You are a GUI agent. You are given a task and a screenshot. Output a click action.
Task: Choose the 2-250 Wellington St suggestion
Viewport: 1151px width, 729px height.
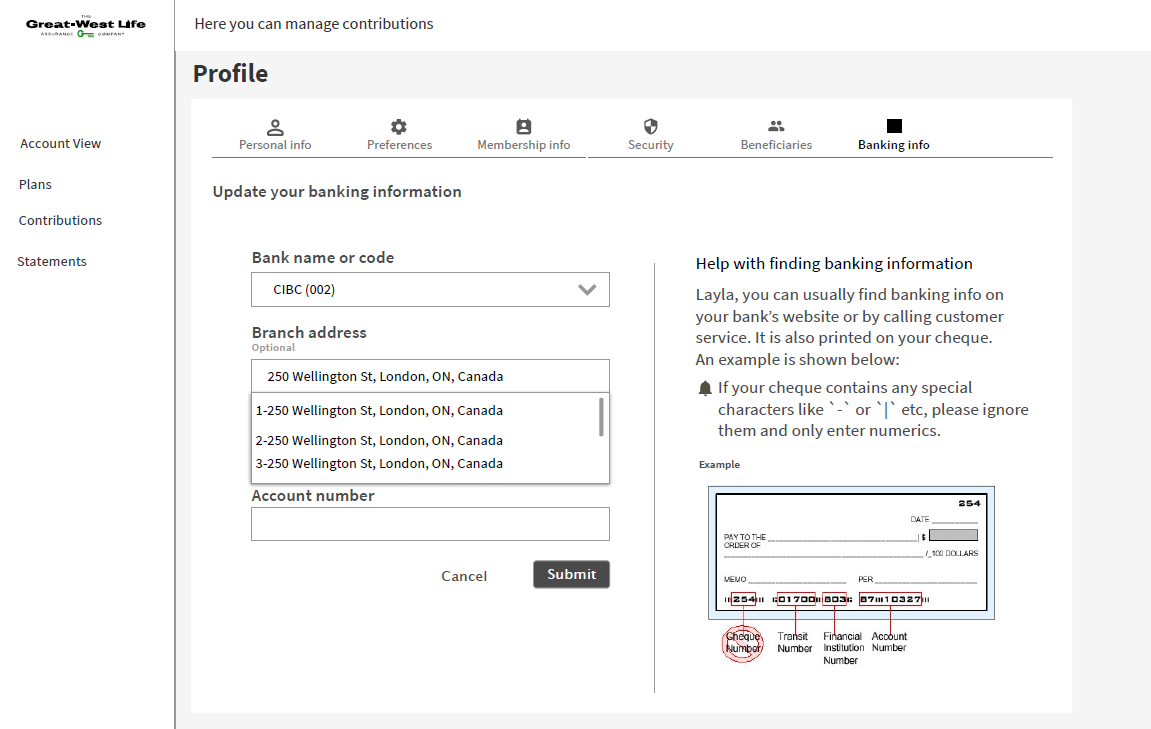(x=379, y=440)
